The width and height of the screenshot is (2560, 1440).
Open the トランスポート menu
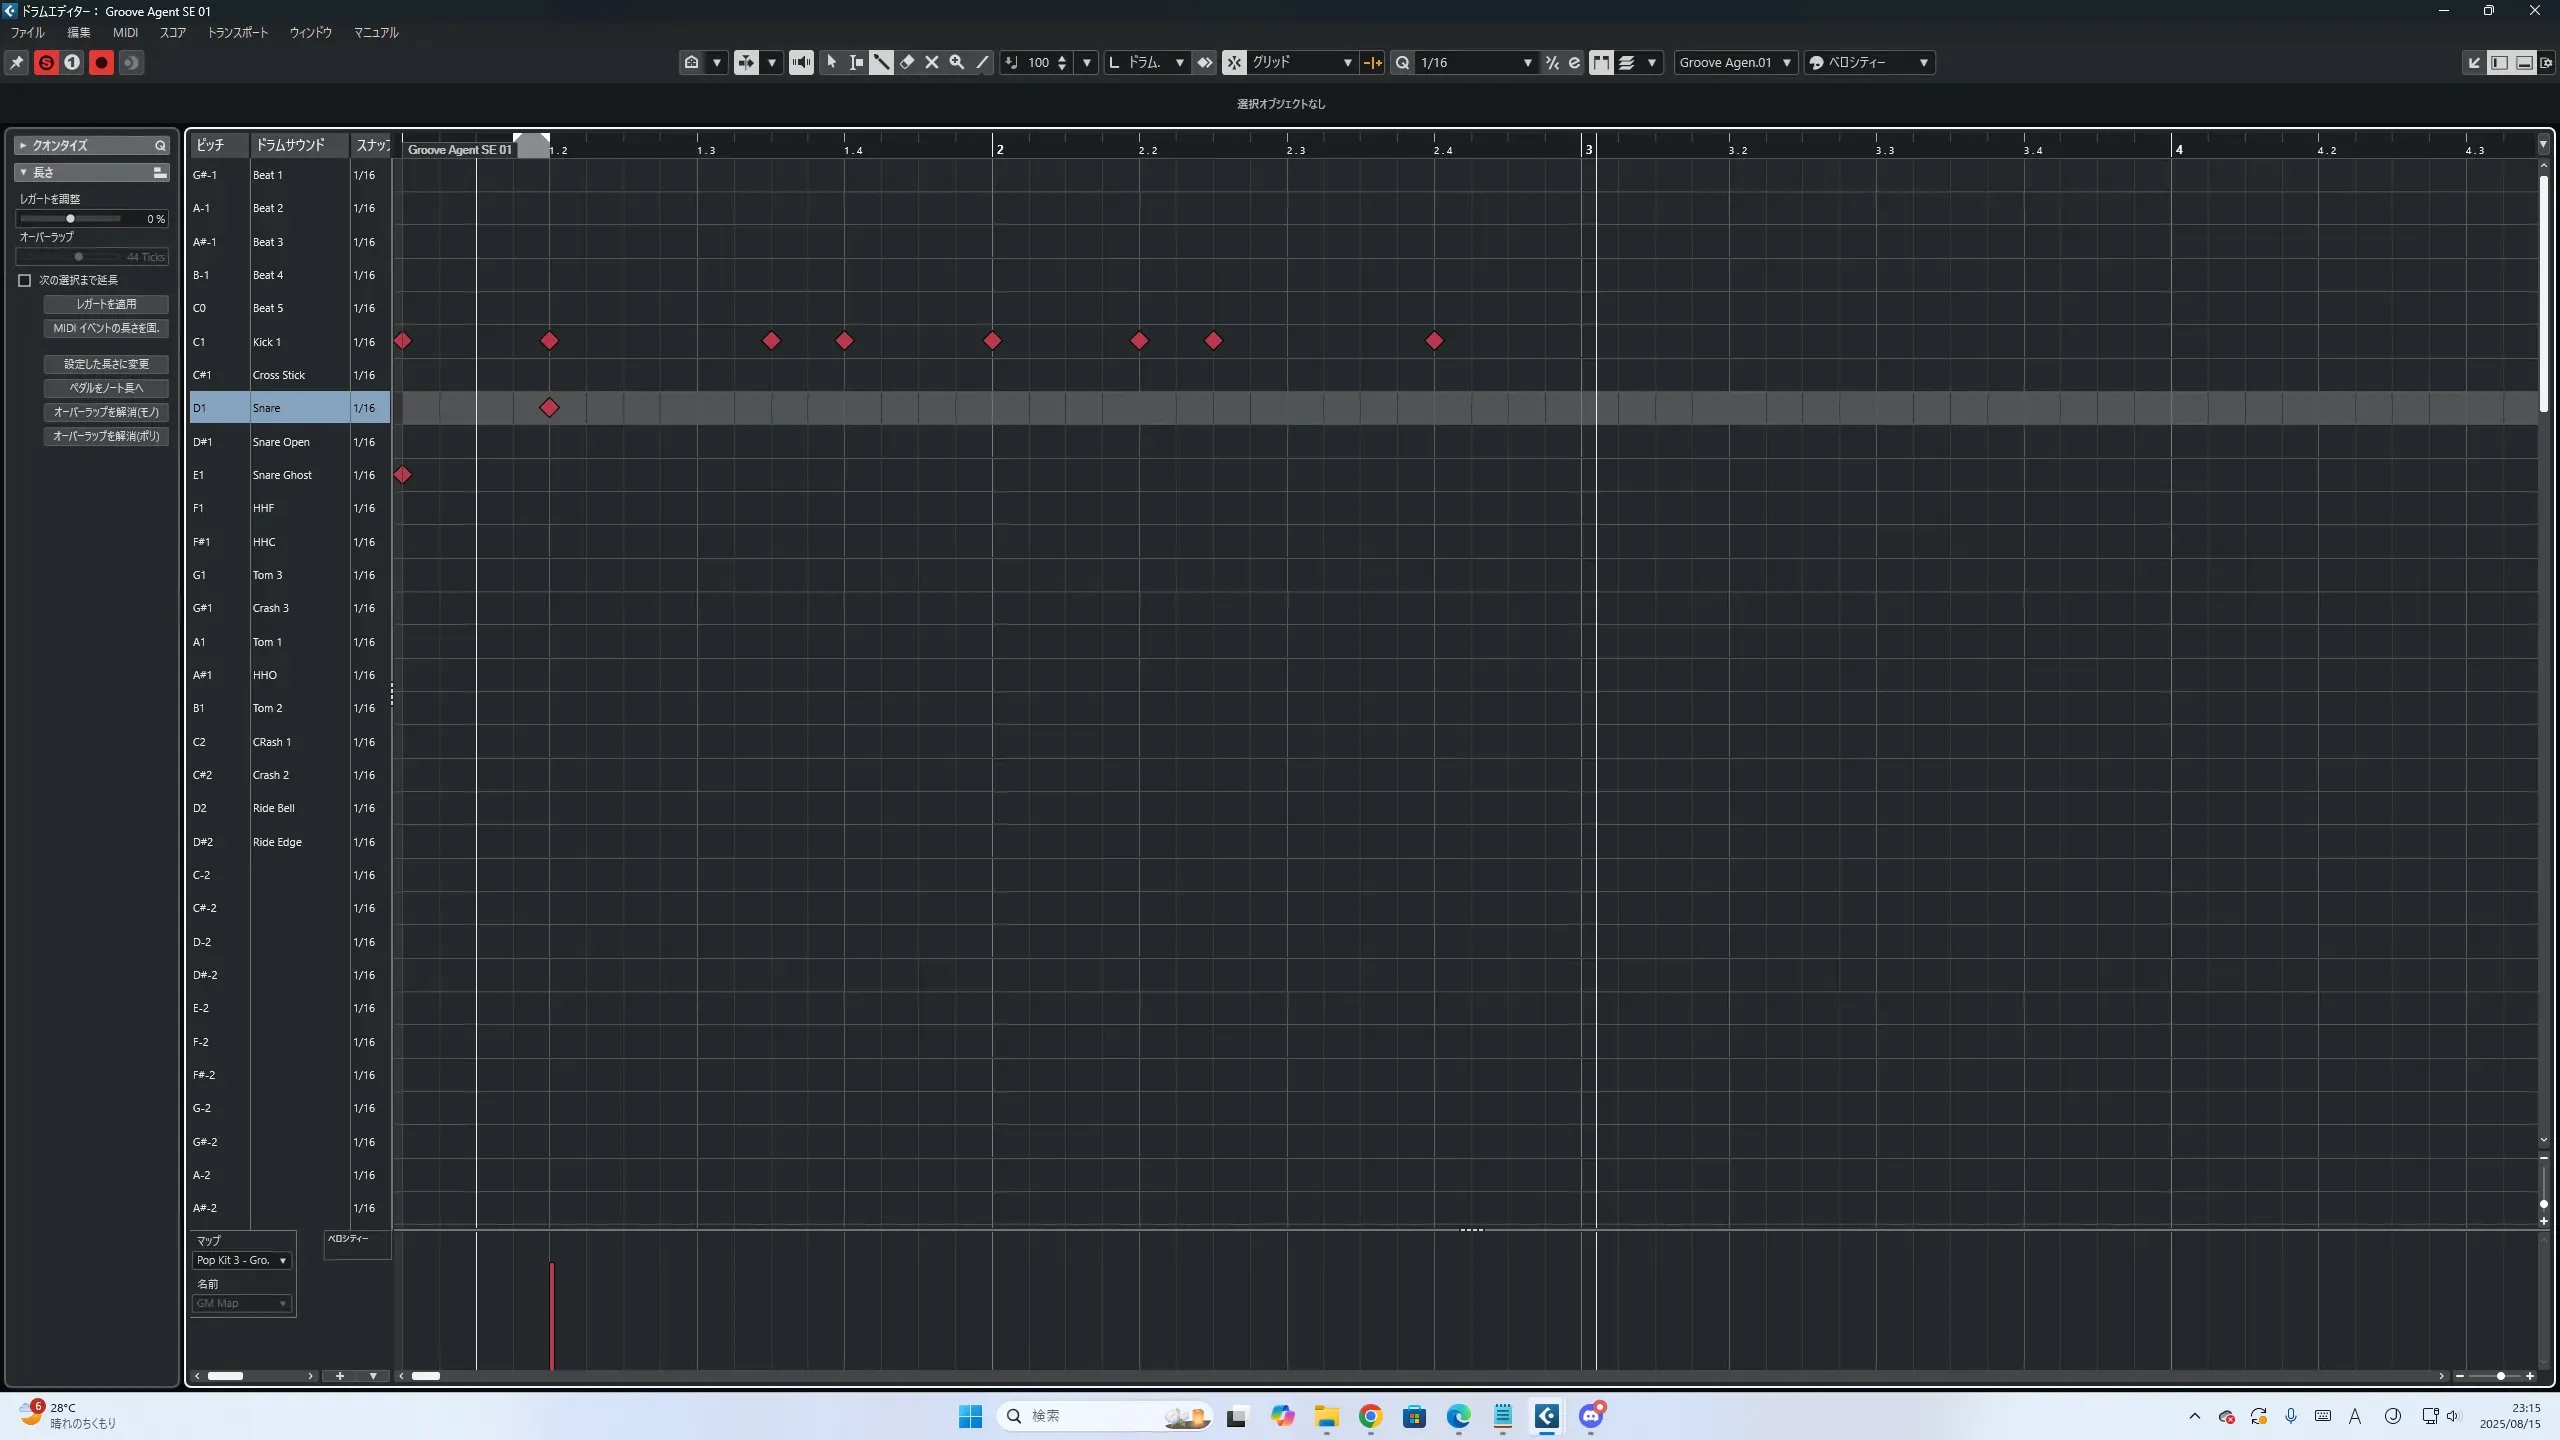tap(237, 32)
